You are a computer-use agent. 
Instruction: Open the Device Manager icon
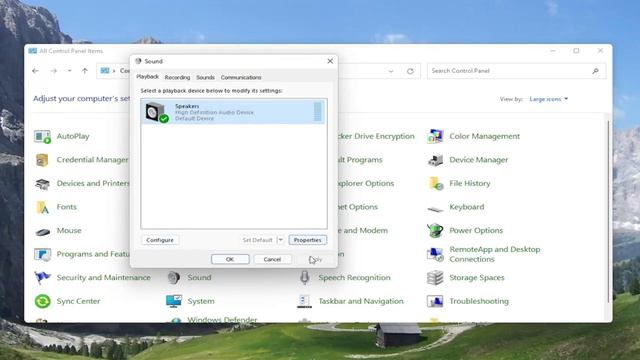tap(435, 160)
